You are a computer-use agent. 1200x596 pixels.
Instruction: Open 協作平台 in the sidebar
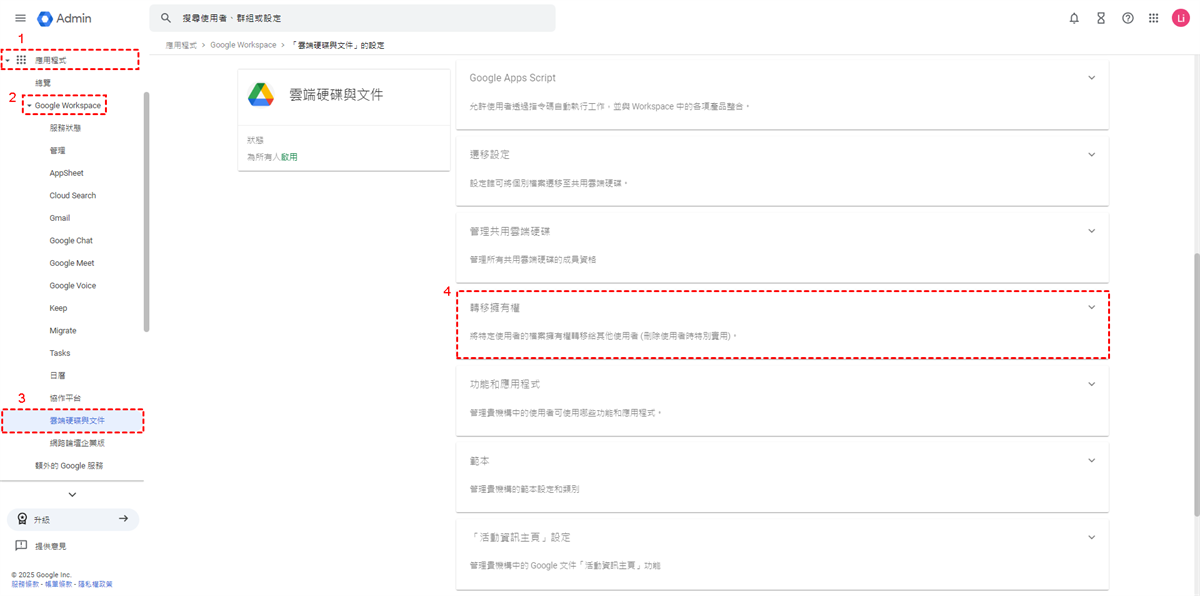[x=66, y=398]
